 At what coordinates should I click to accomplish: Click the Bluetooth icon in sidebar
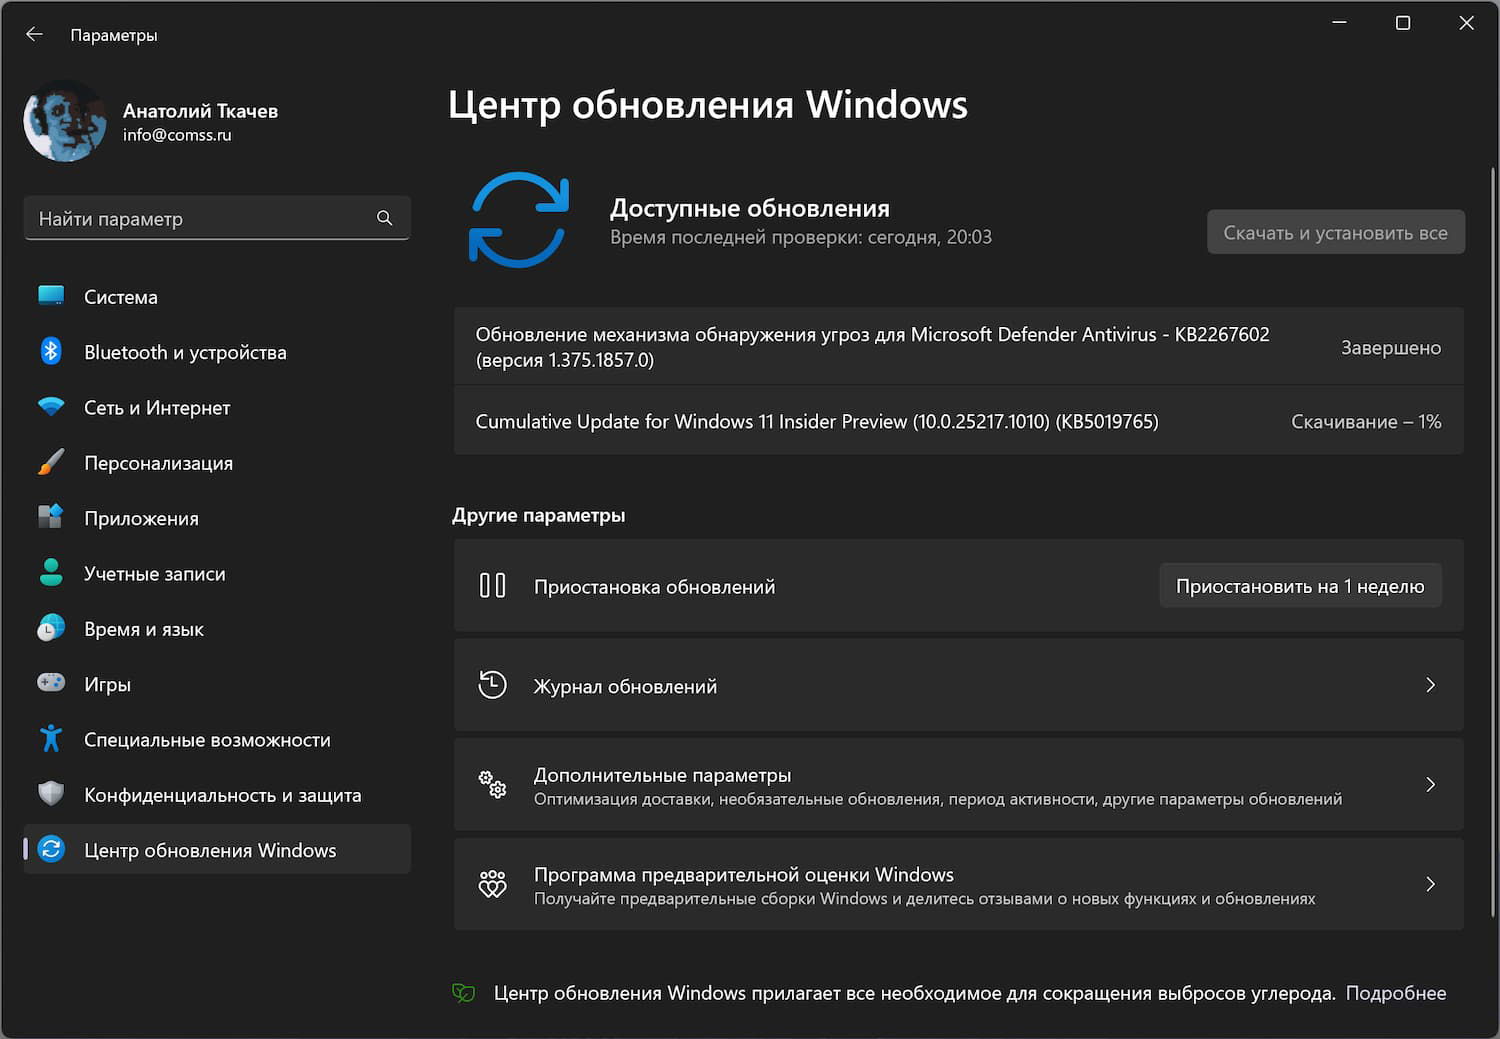(x=51, y=352)
